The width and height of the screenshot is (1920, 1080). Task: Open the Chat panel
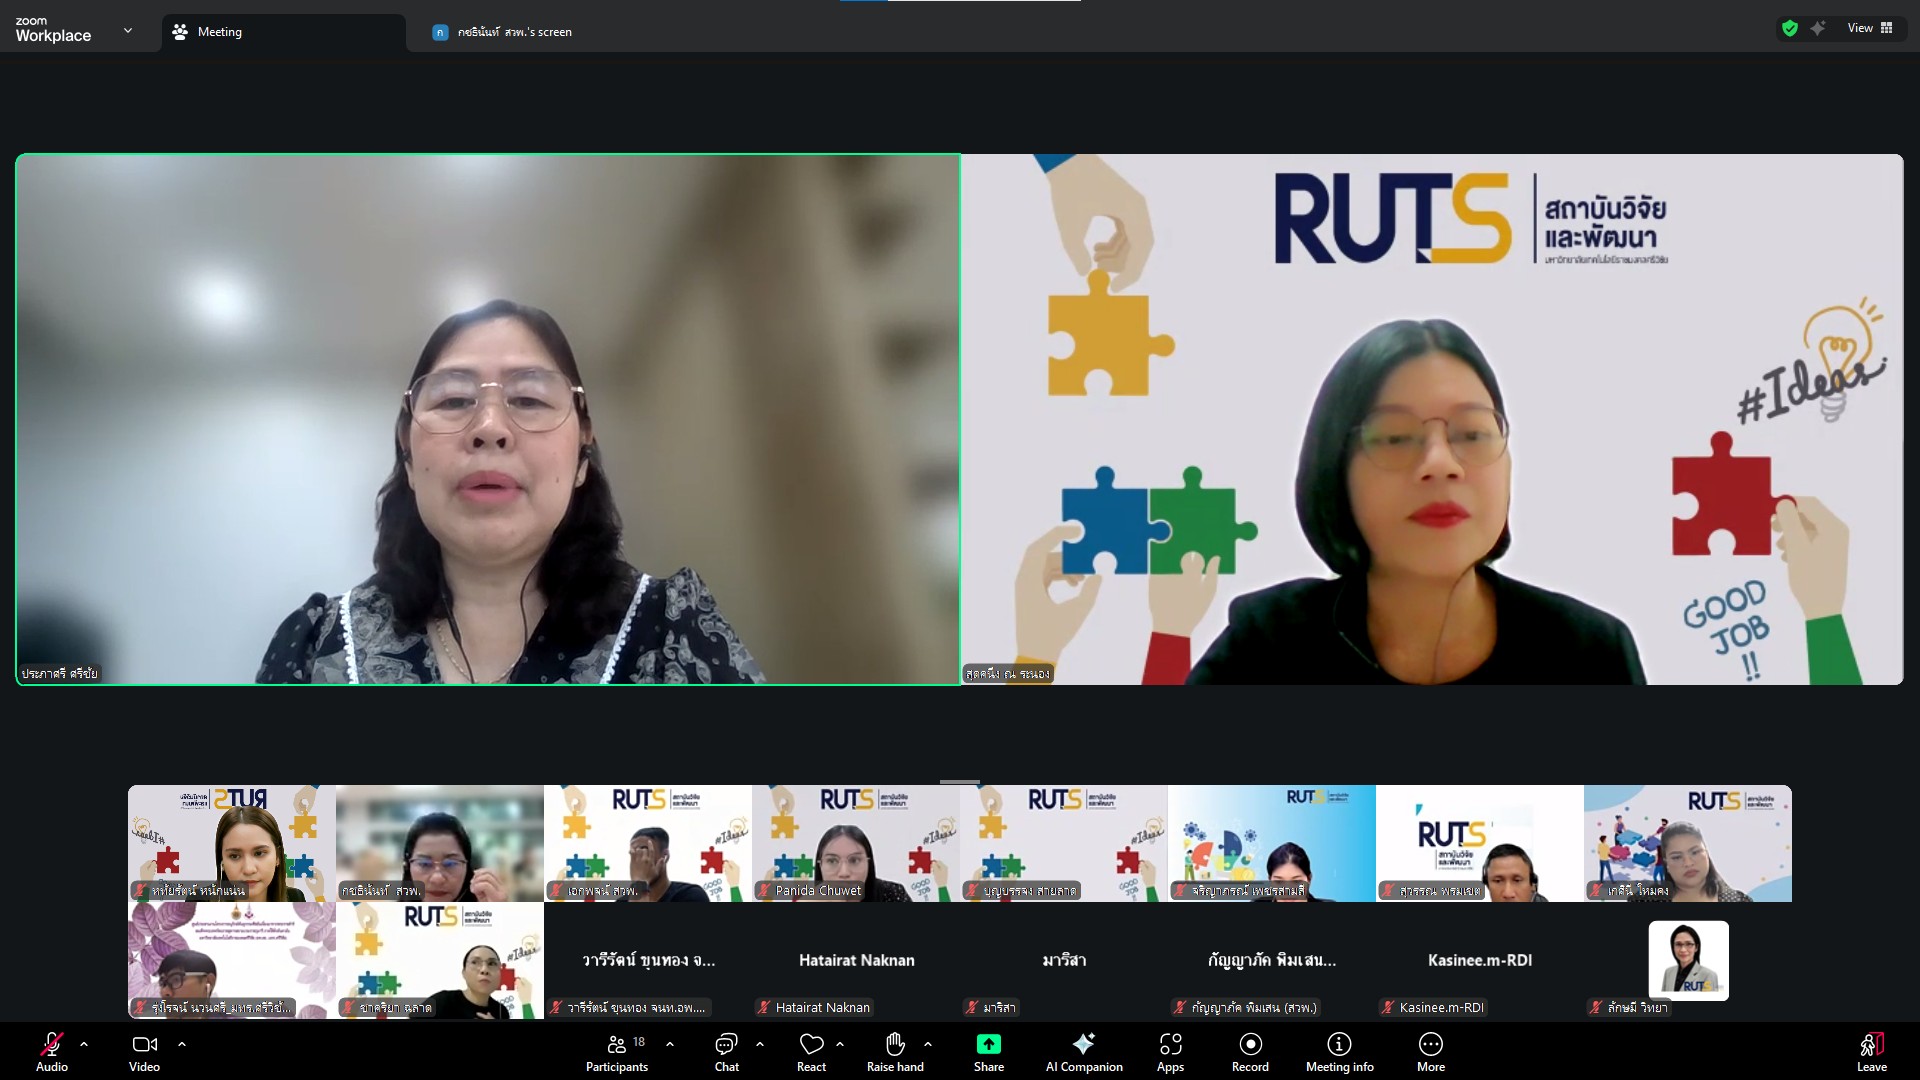(726, 1051)
